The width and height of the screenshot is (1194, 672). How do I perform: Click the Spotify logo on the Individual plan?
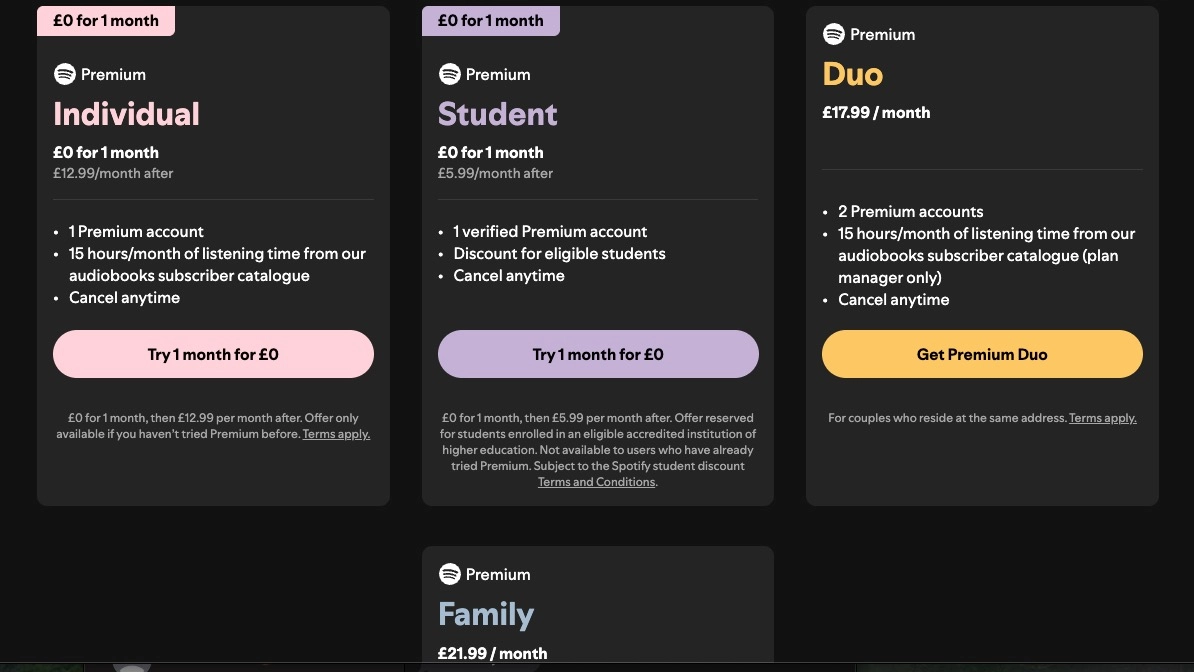[65, 74]
